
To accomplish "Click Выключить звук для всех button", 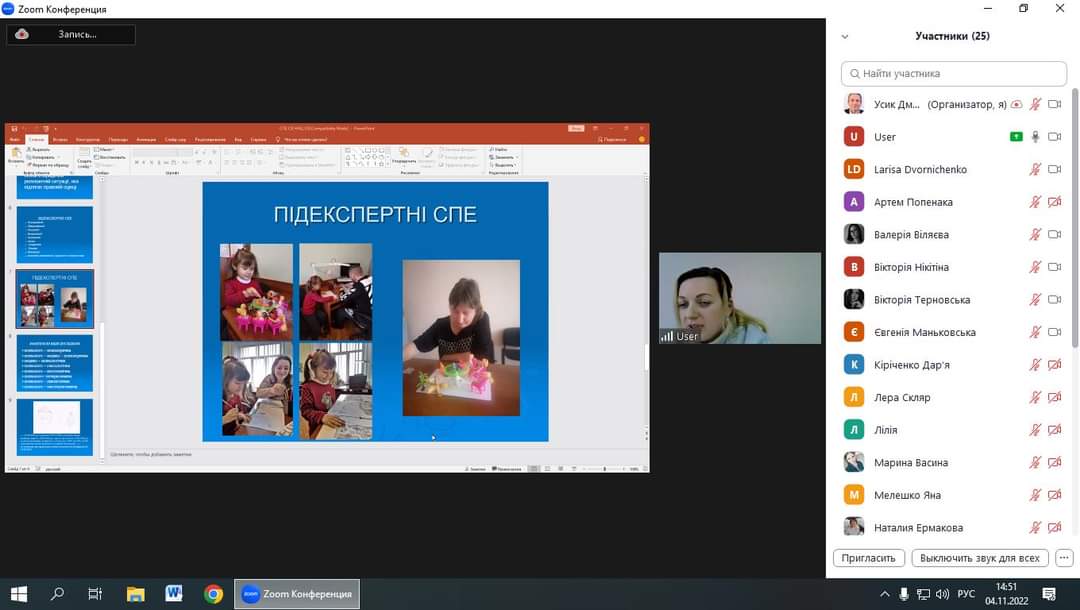I will [980, 558].
